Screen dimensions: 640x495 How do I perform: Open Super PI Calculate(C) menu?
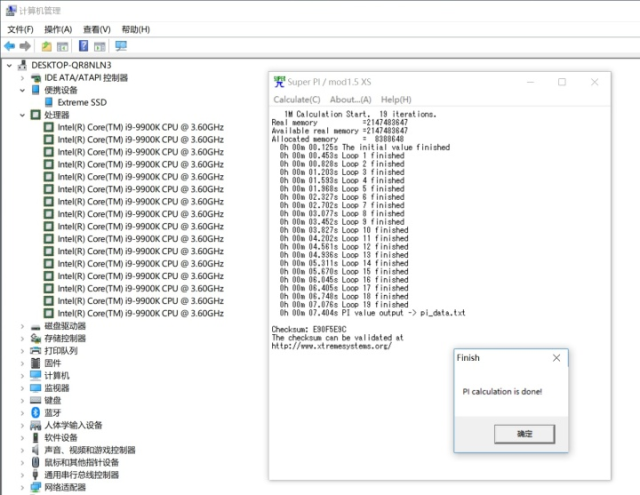tap(297, 100)
